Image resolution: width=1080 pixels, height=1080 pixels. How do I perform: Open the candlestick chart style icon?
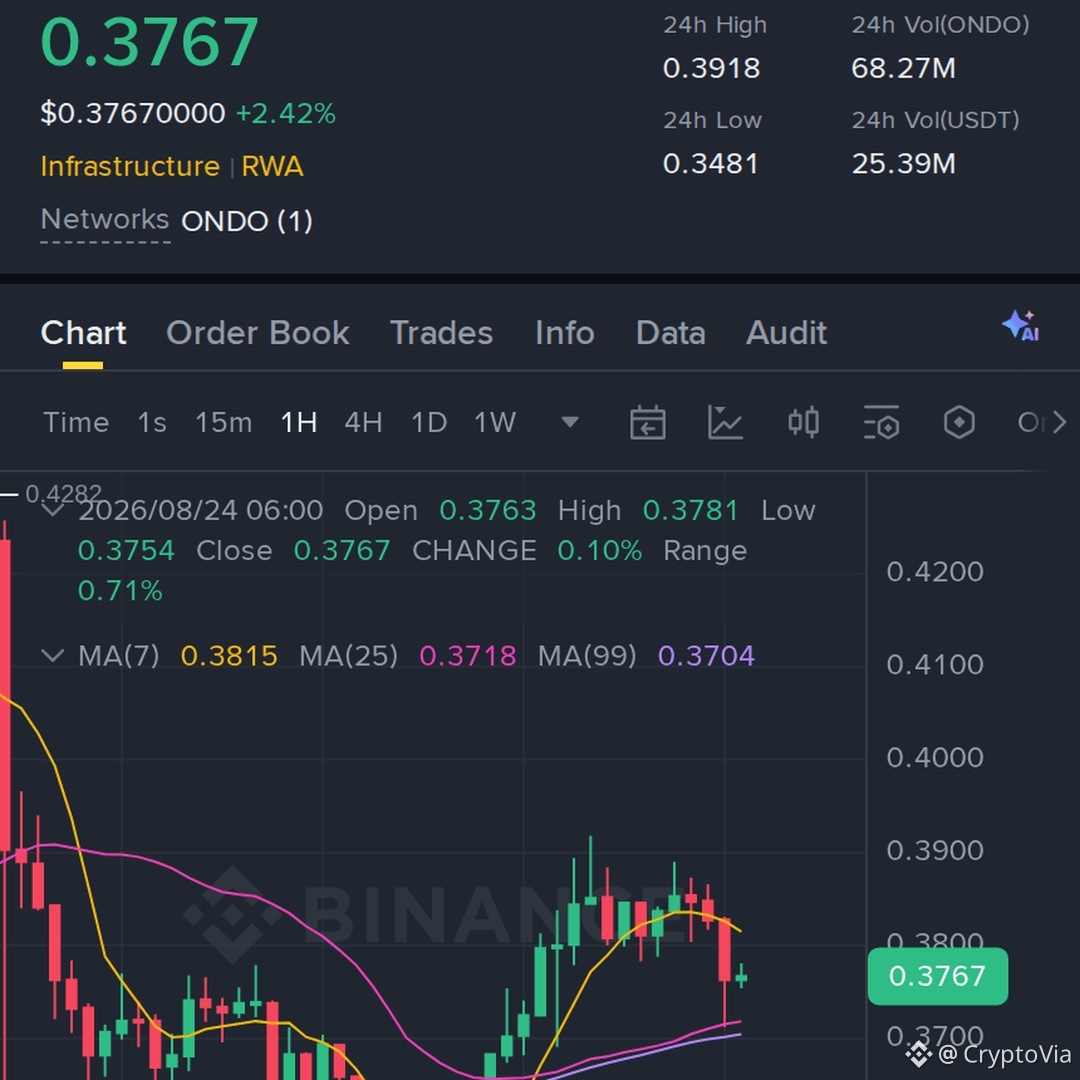point(803,422)
